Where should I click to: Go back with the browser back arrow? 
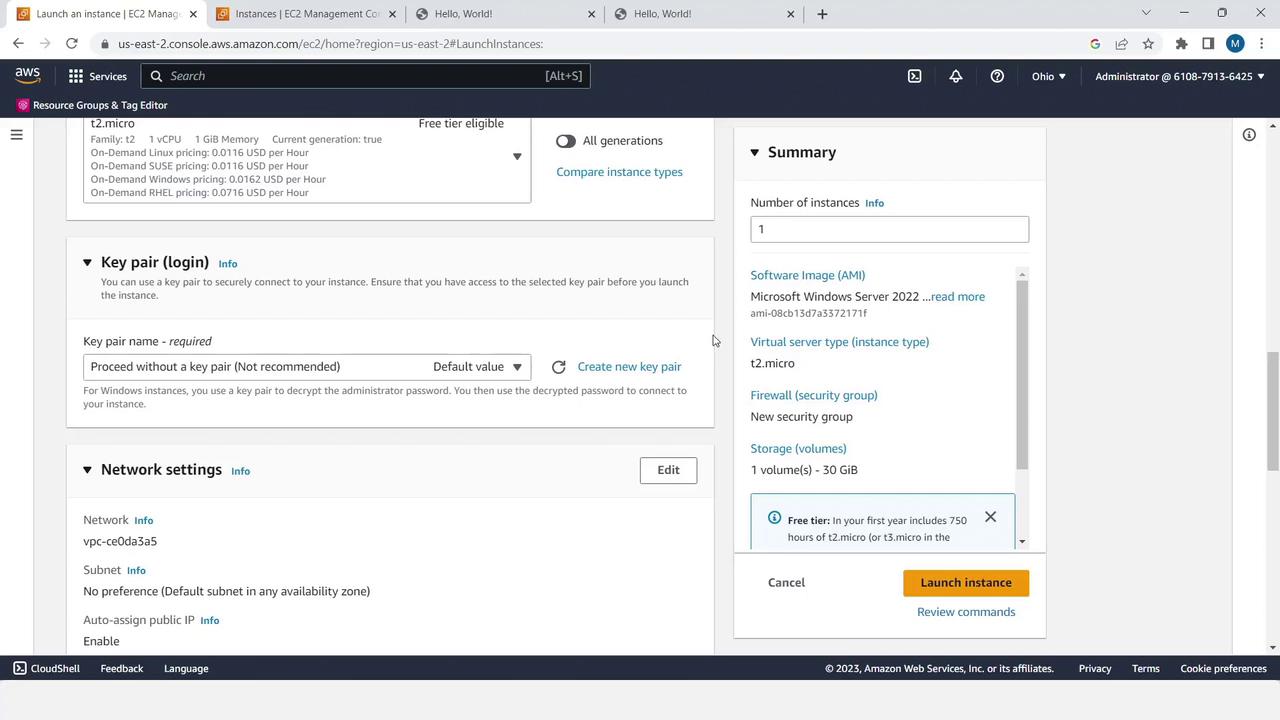click(18, 44)
